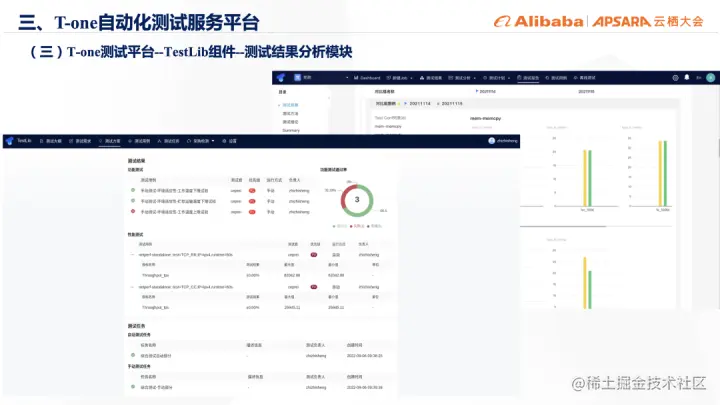Select Summary in T-one sidebar directory
The image size is (720, 405).
291,130
